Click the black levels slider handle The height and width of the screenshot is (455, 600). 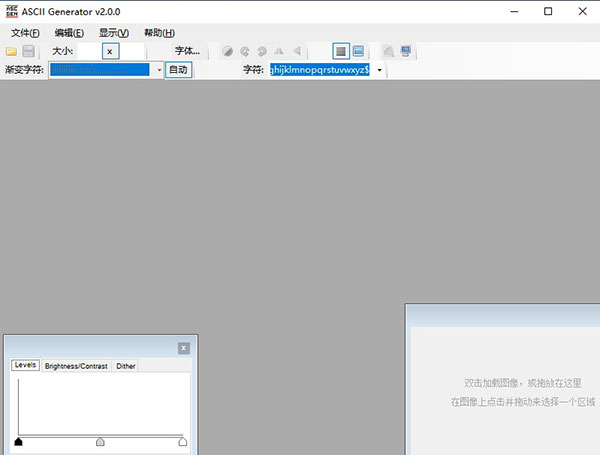[18, 441]
